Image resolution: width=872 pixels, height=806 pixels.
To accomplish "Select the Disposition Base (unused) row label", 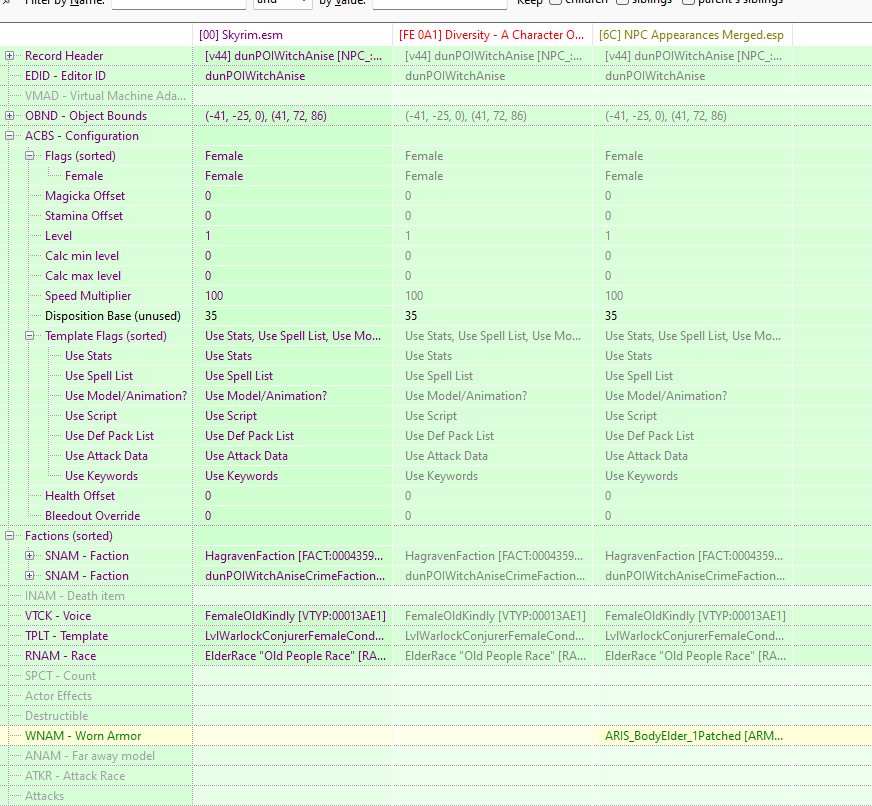I will [x=113, y=316].
